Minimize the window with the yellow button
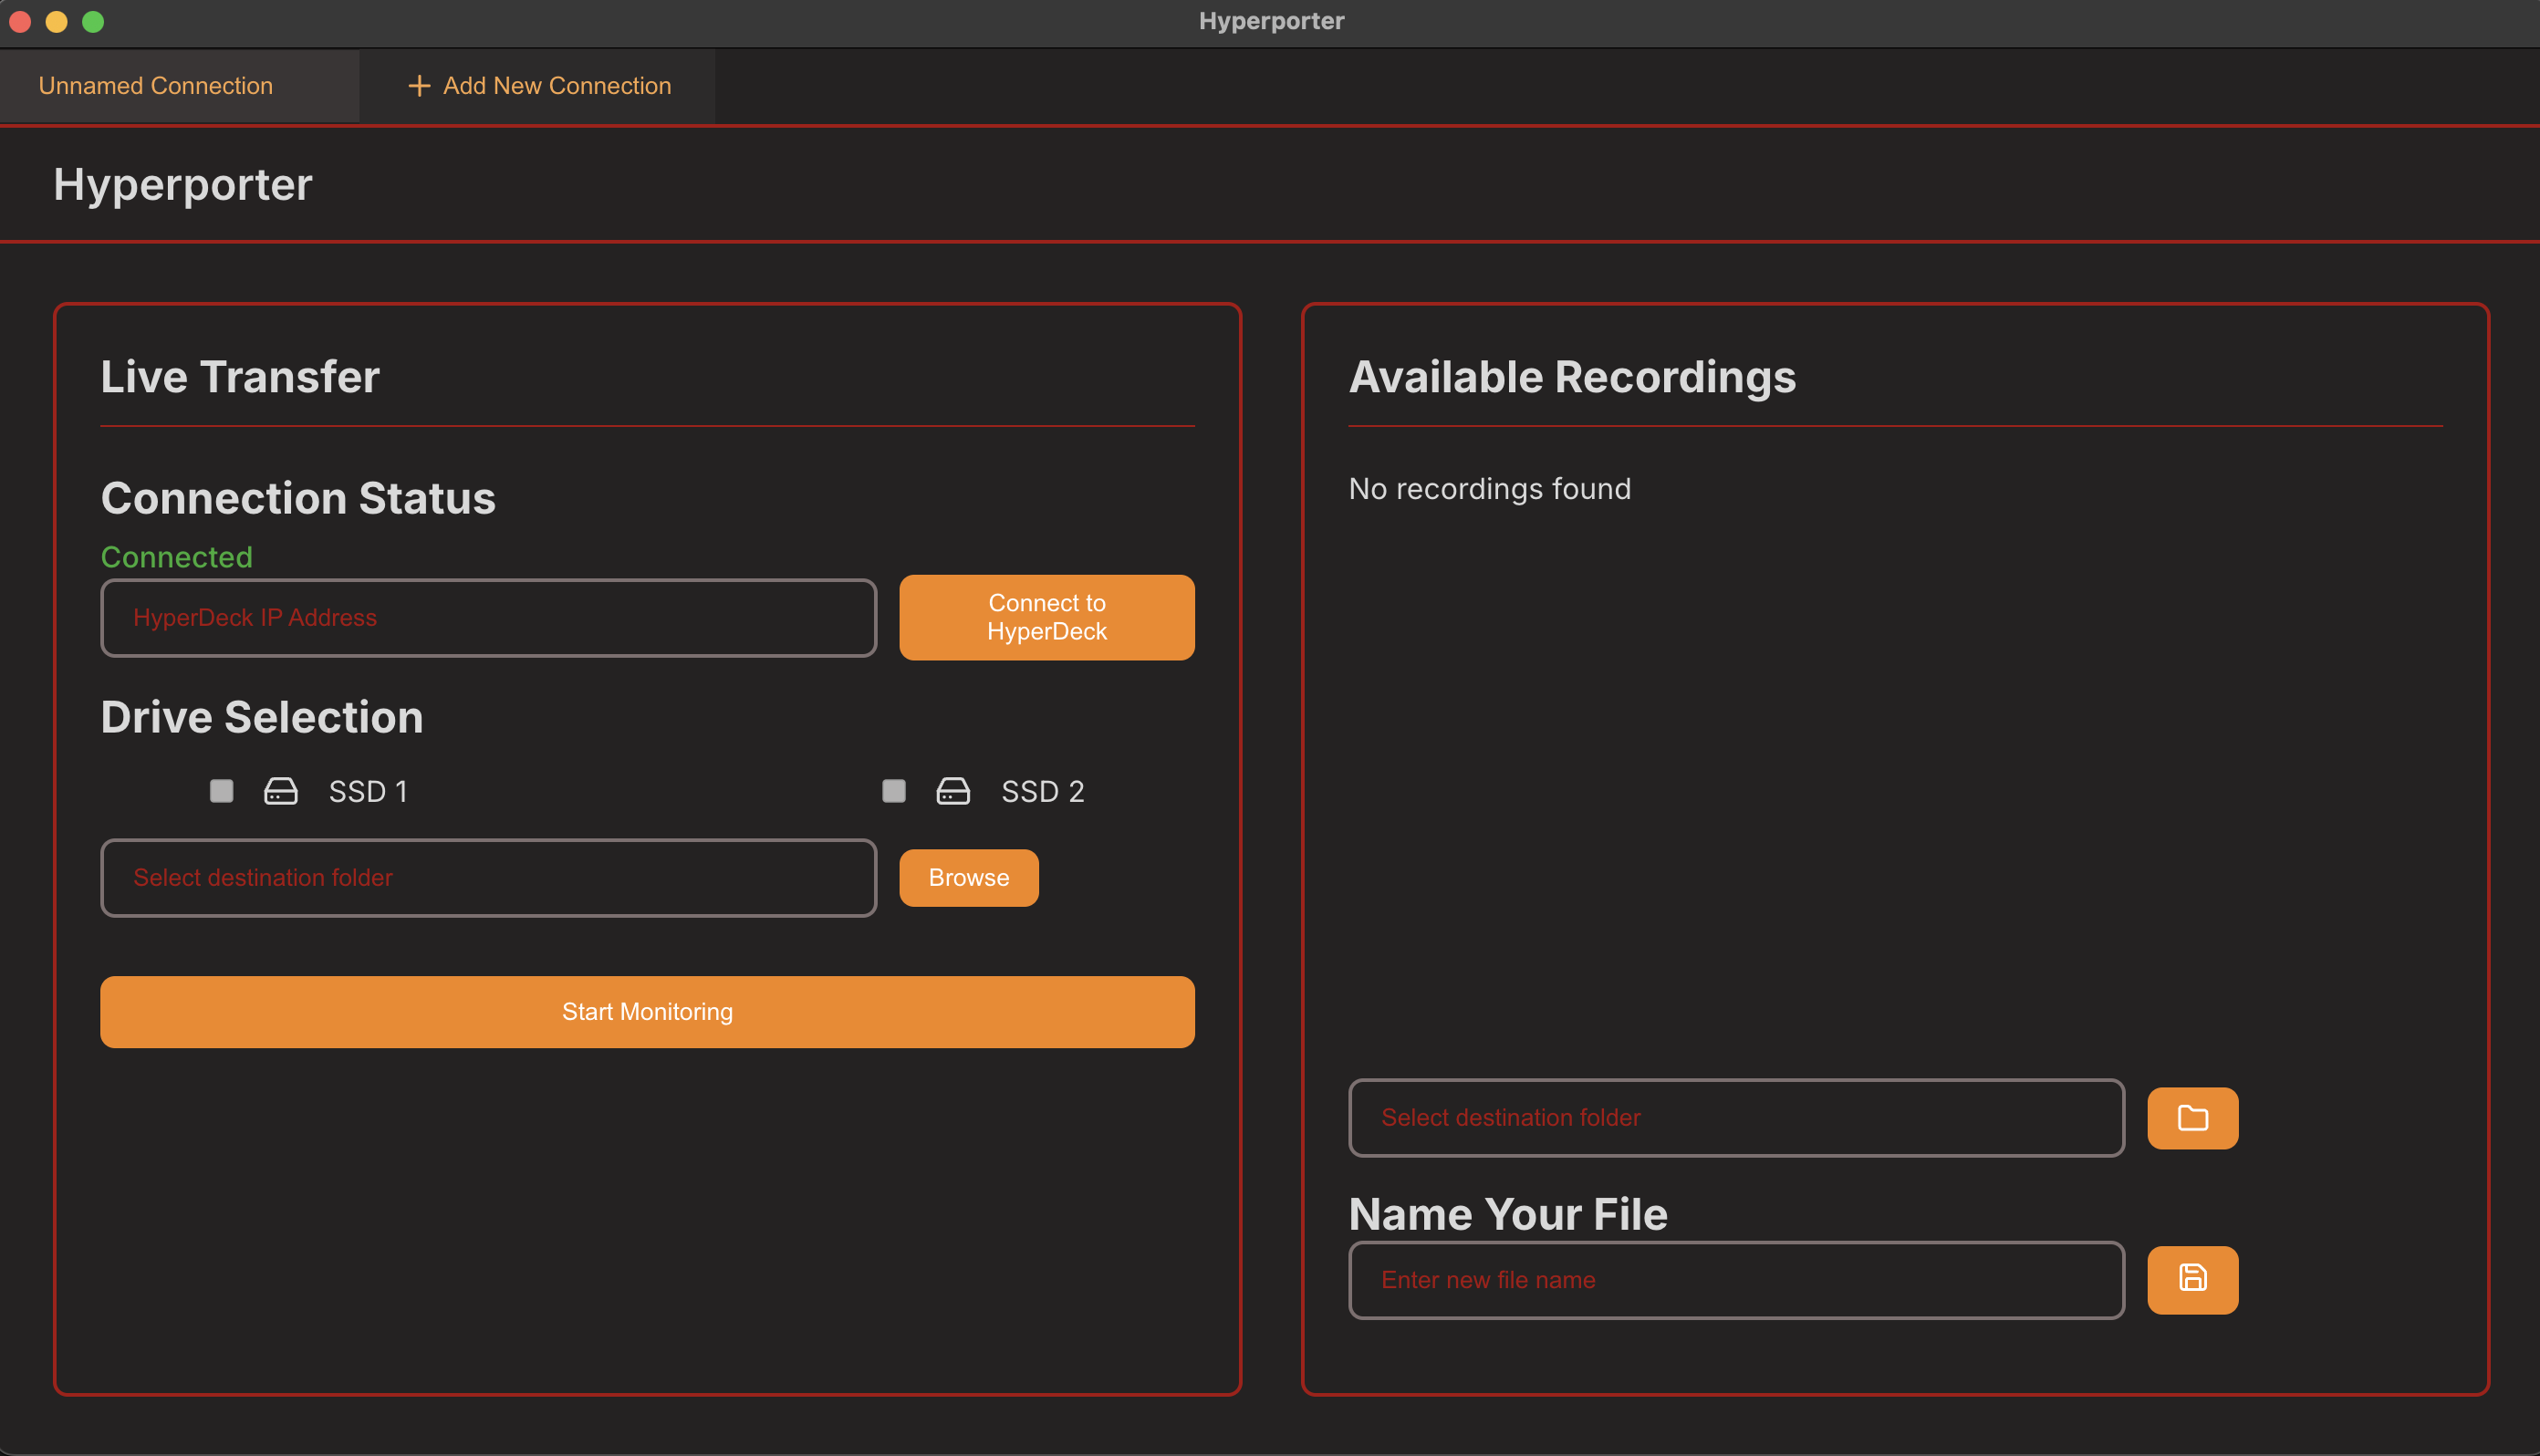 tap(57, 21)
